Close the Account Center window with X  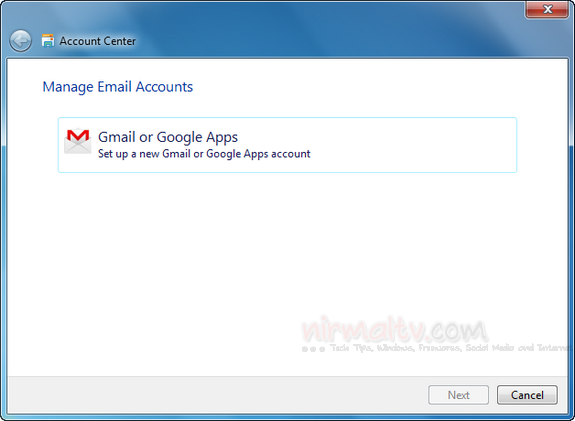[x=547, y=9]
